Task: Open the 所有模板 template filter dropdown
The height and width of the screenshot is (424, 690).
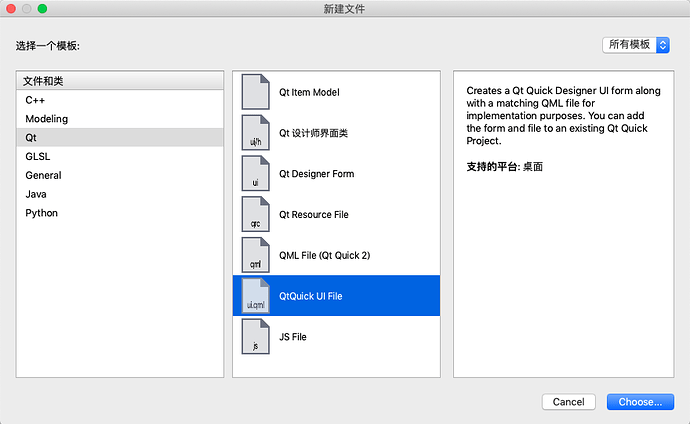Action: (636, 45)
